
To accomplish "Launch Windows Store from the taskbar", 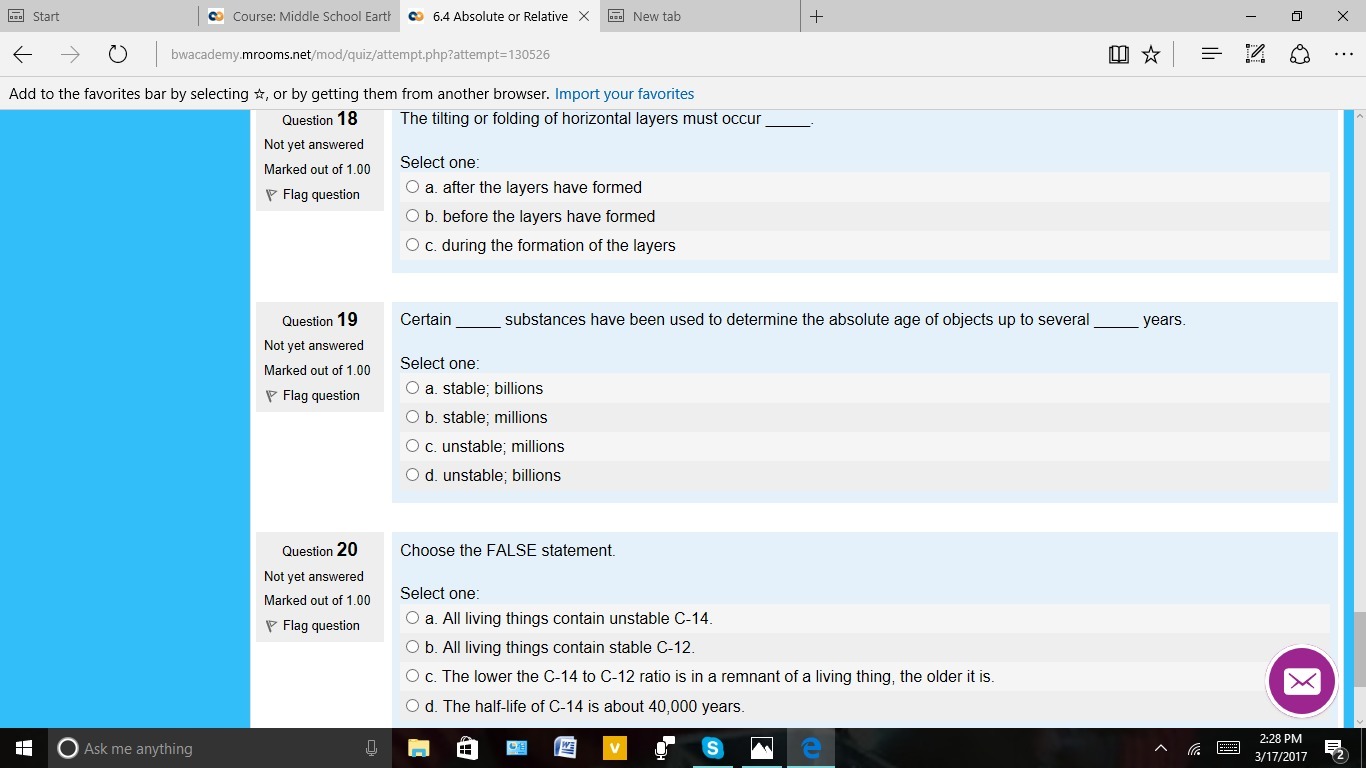I will click(467, 748).
